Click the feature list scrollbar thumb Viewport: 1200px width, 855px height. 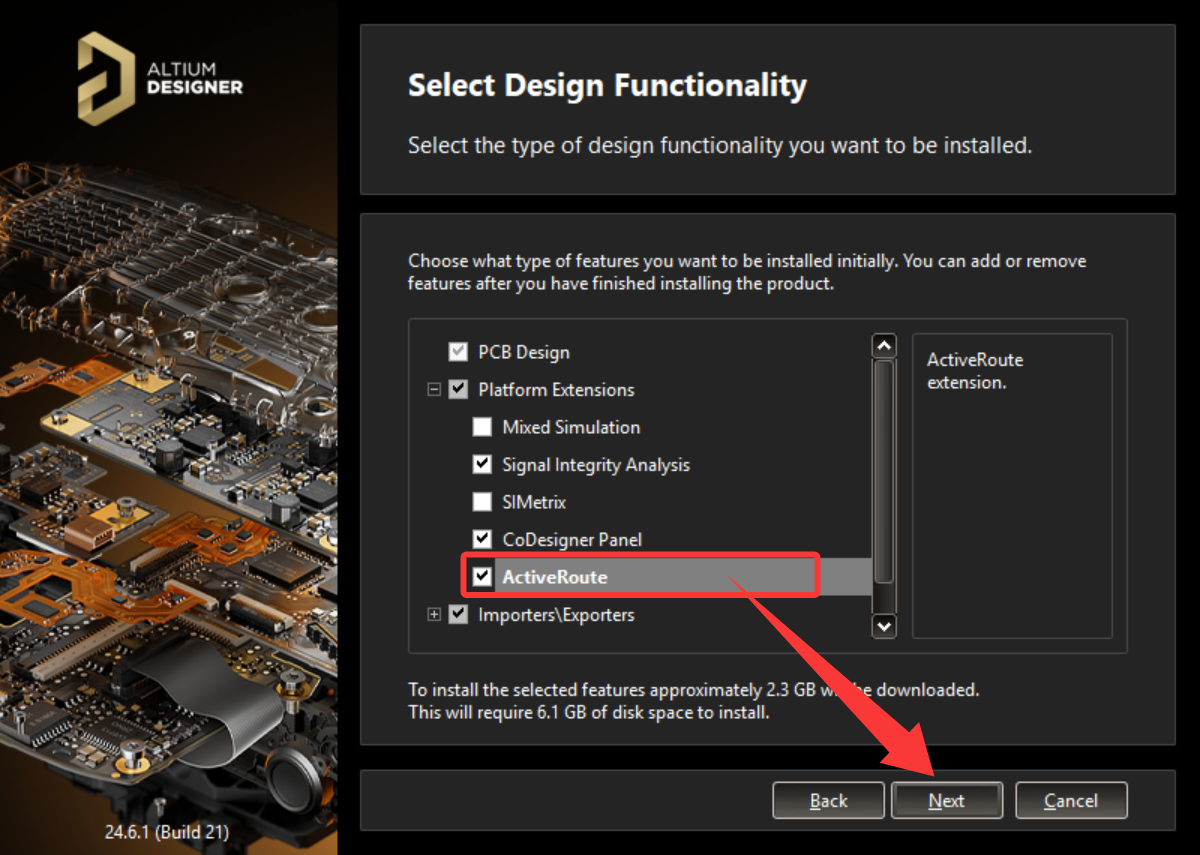(x=884, y=470)
